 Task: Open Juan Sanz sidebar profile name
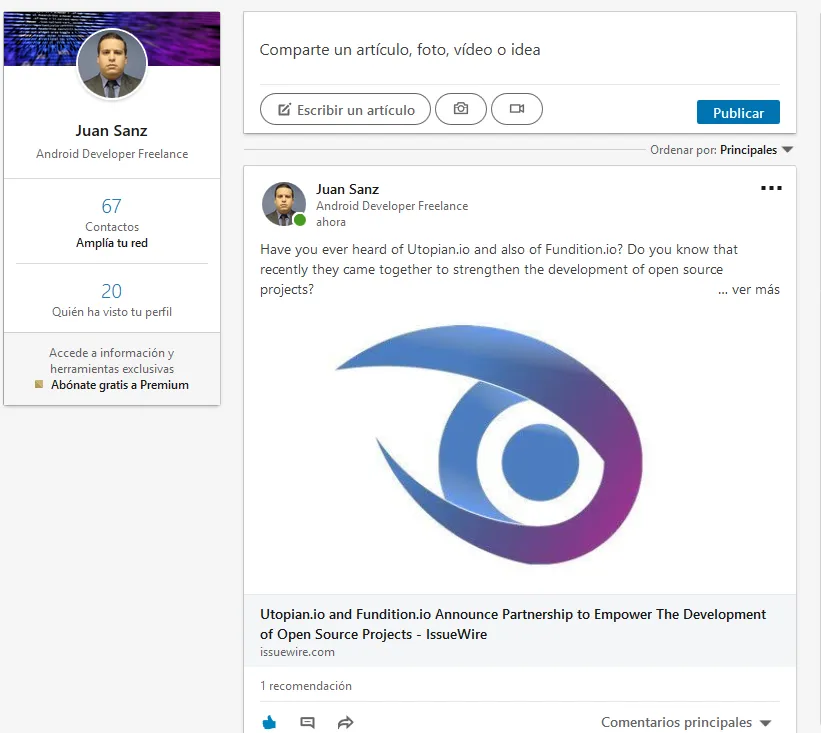click(112, 131)
